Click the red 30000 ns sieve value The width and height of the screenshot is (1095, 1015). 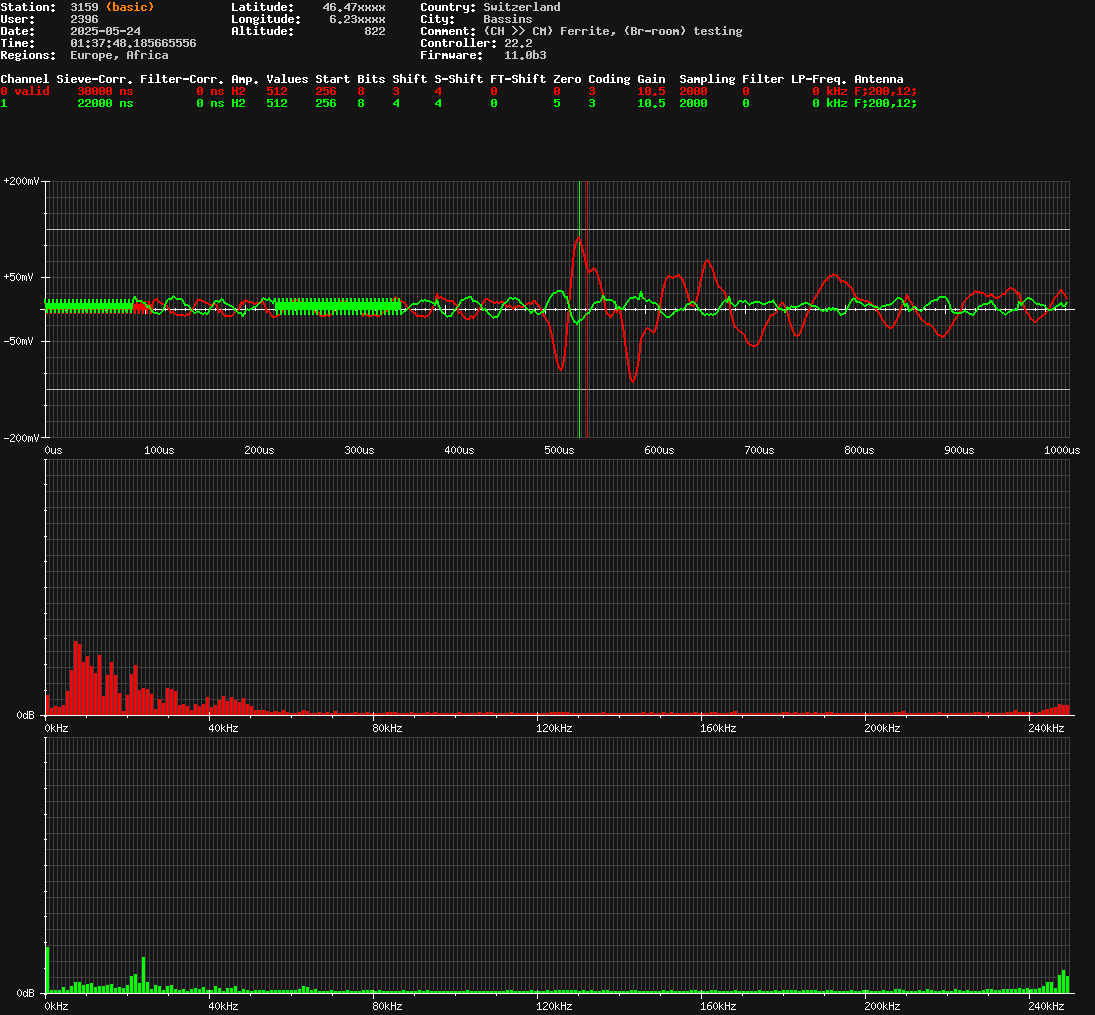point(105,91)
